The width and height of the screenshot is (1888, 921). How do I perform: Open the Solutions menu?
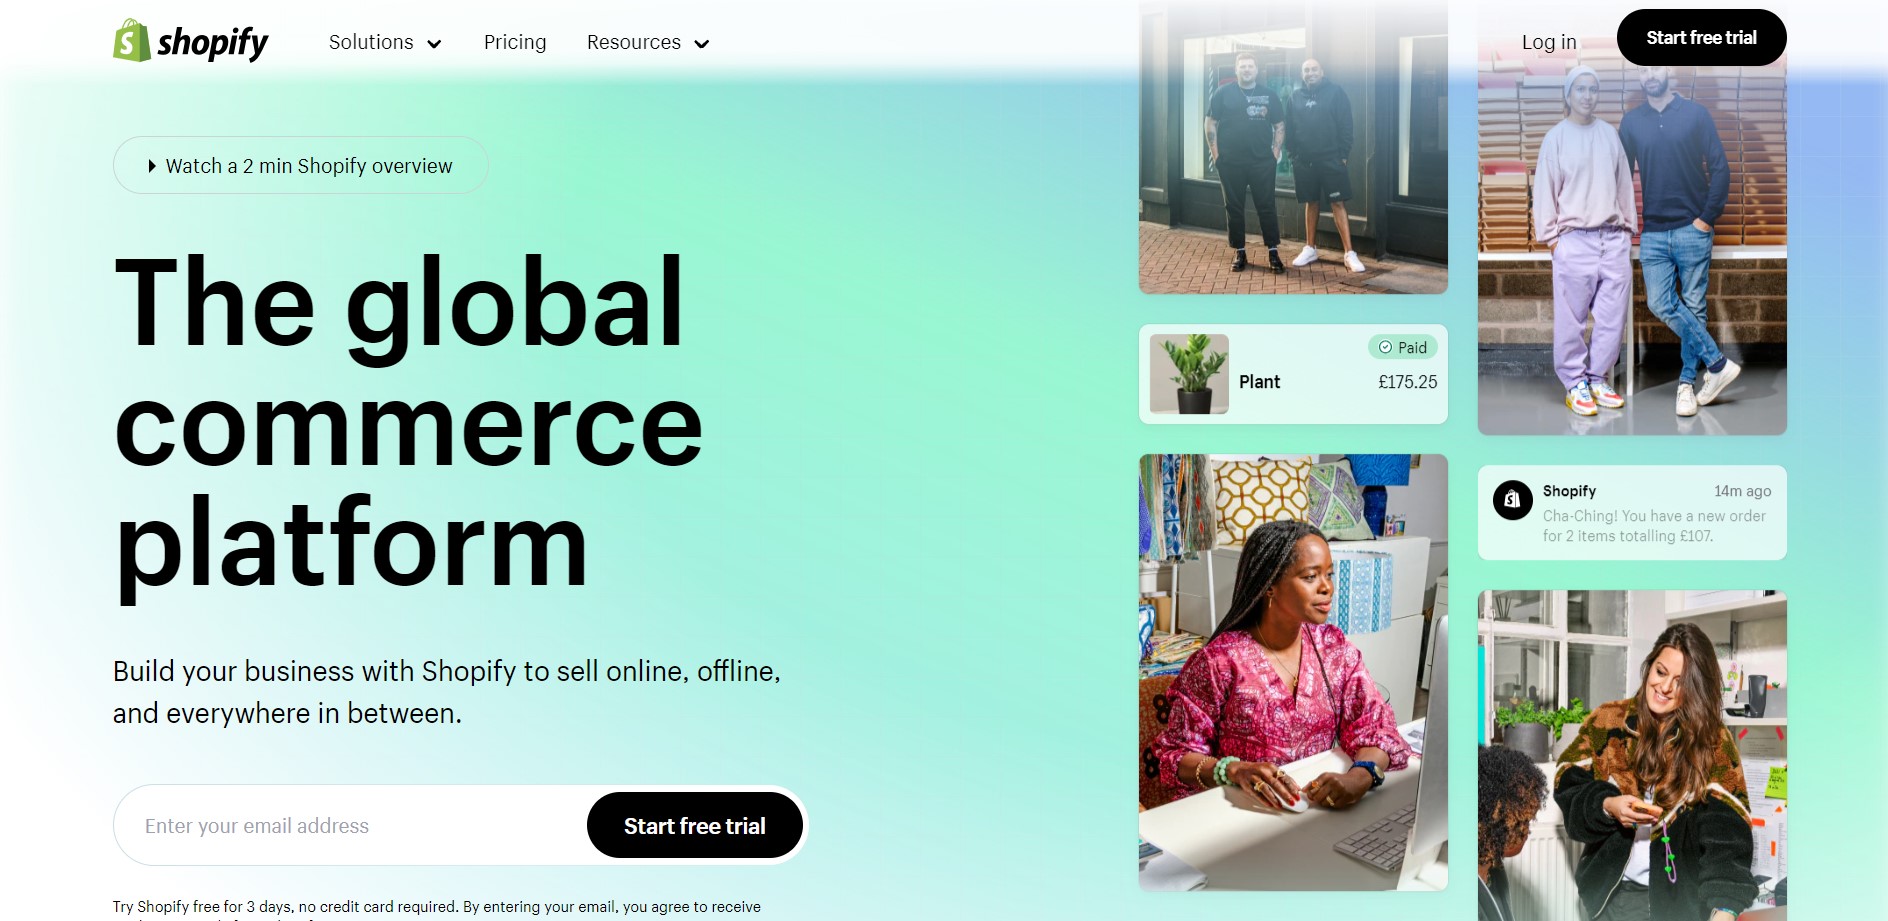[385, 42]
